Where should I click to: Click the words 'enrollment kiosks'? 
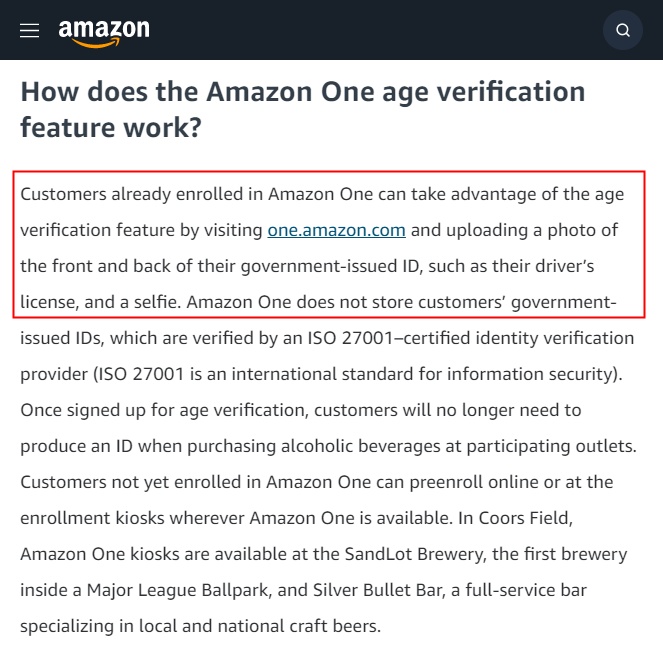click(x=92, y=518)
